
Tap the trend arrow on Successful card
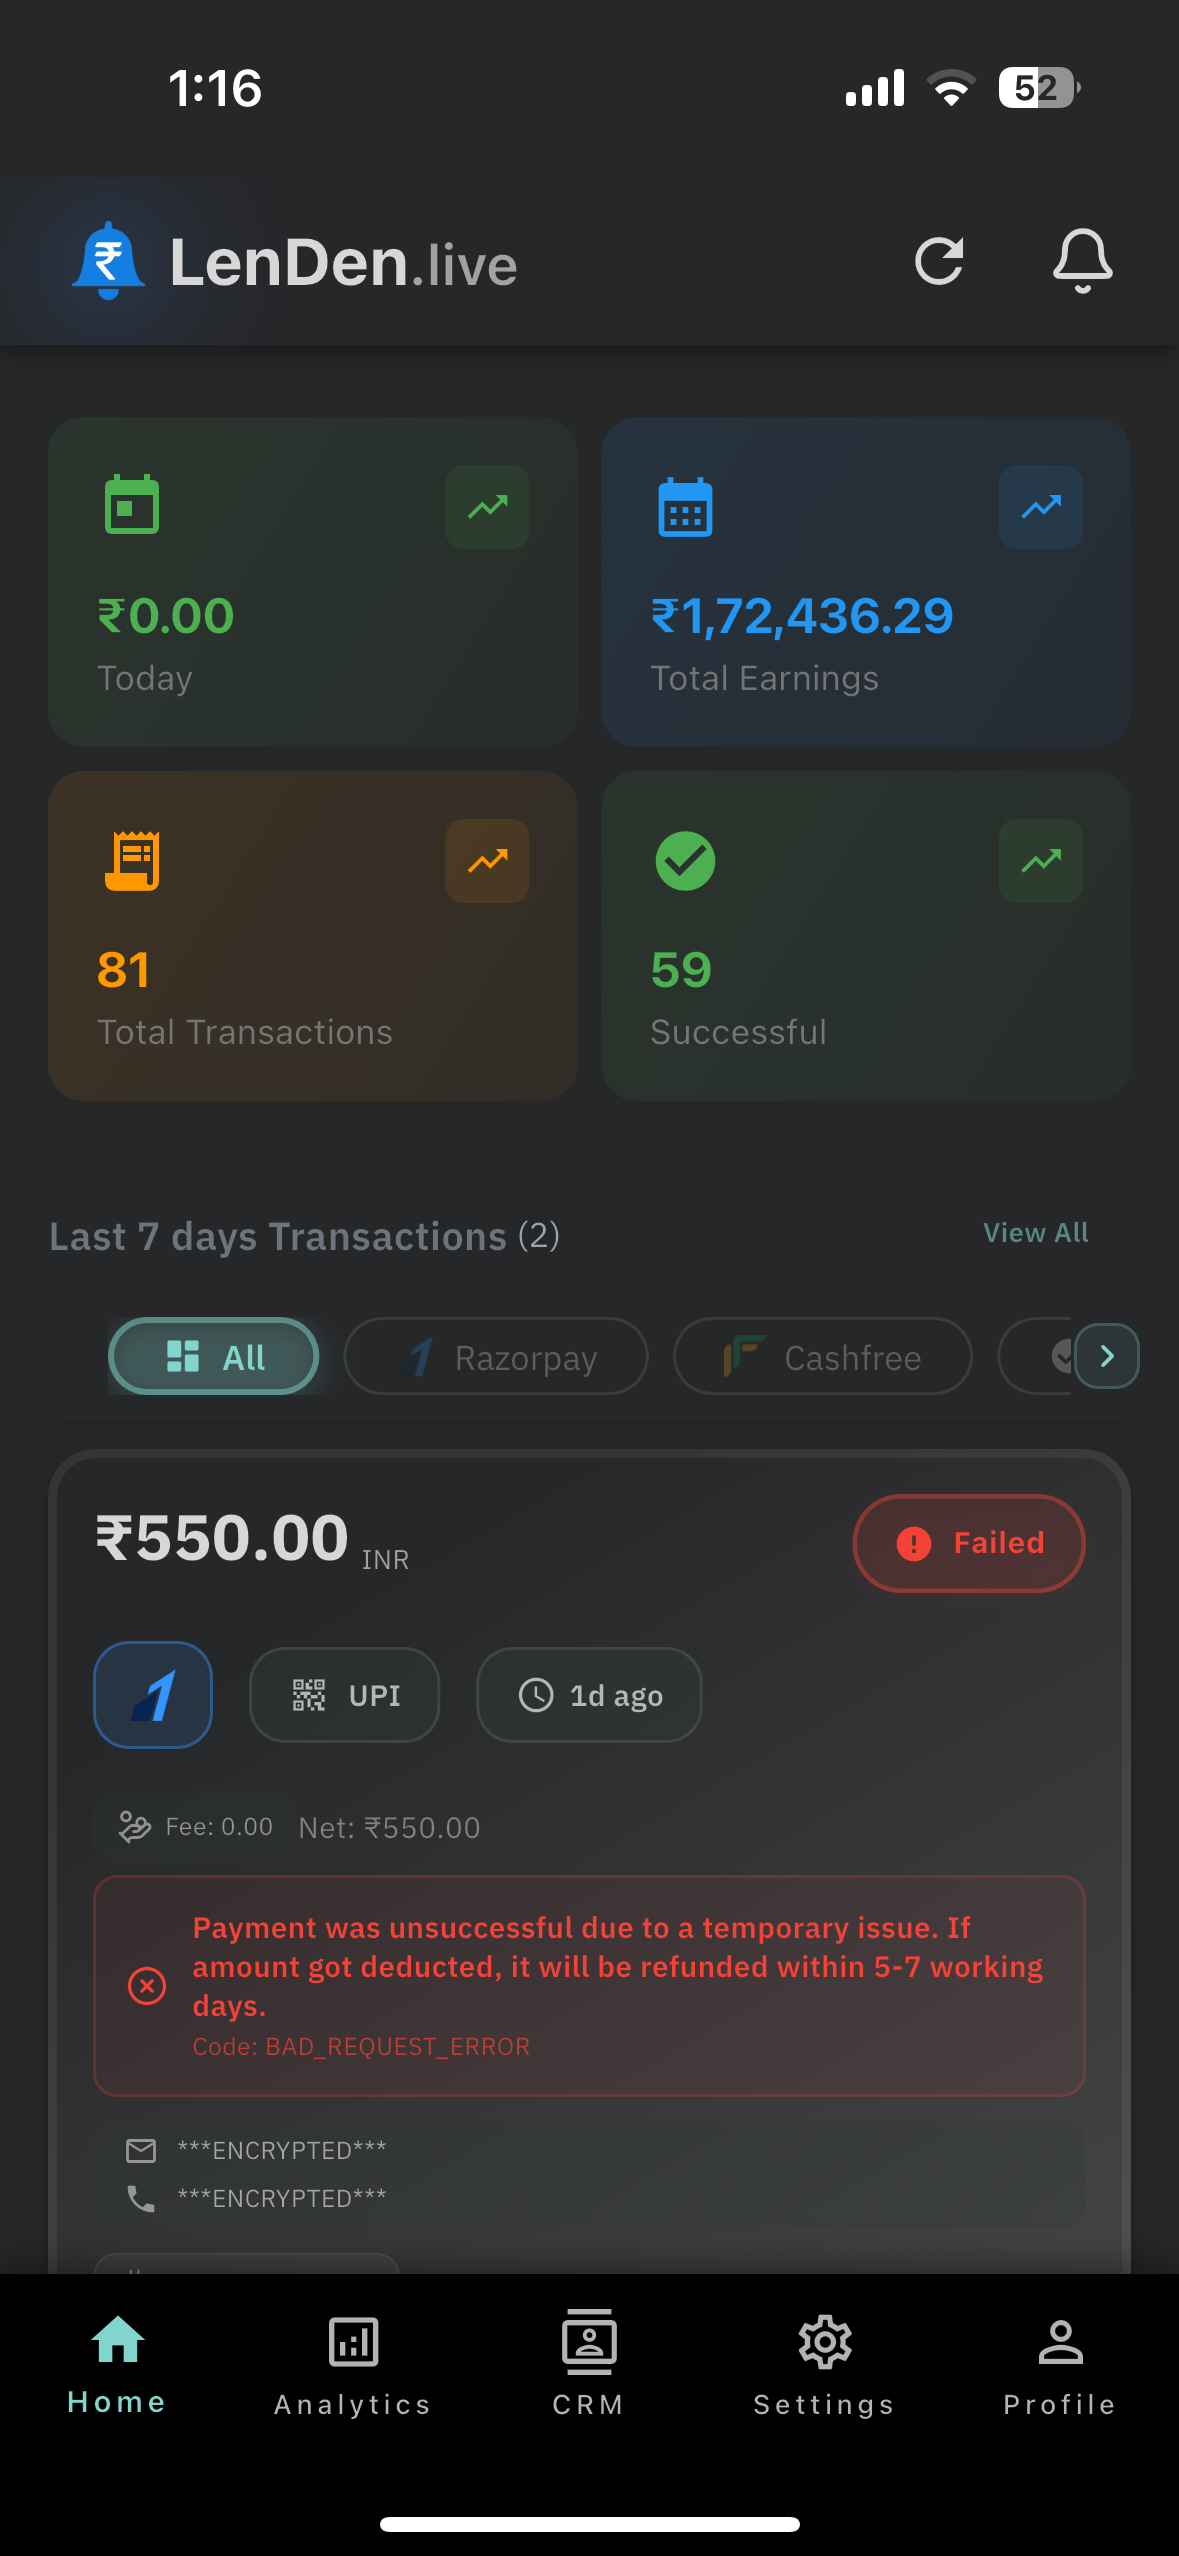[x=1040, y=861]
